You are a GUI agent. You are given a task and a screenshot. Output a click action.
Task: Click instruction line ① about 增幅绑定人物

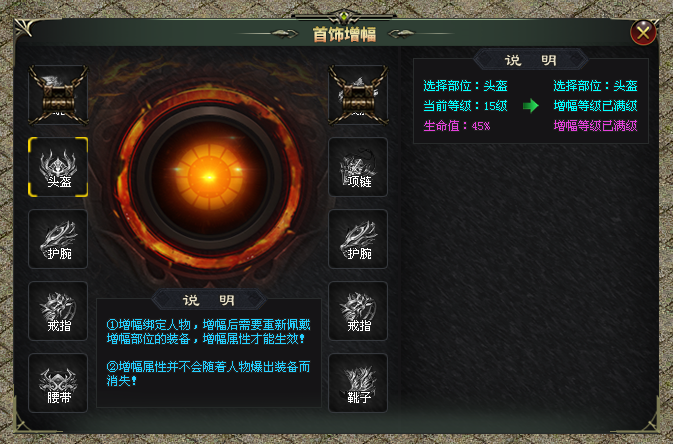[x=209, y=331]
